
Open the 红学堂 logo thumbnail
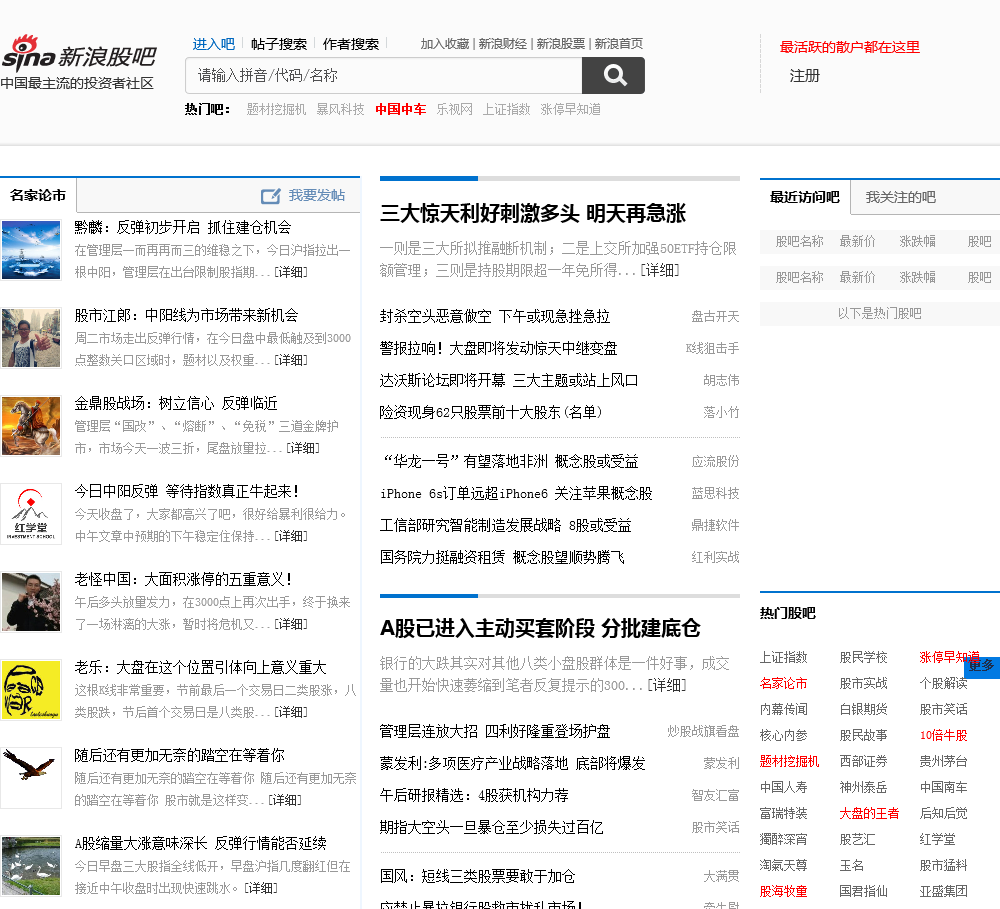[x=31, y=514]
